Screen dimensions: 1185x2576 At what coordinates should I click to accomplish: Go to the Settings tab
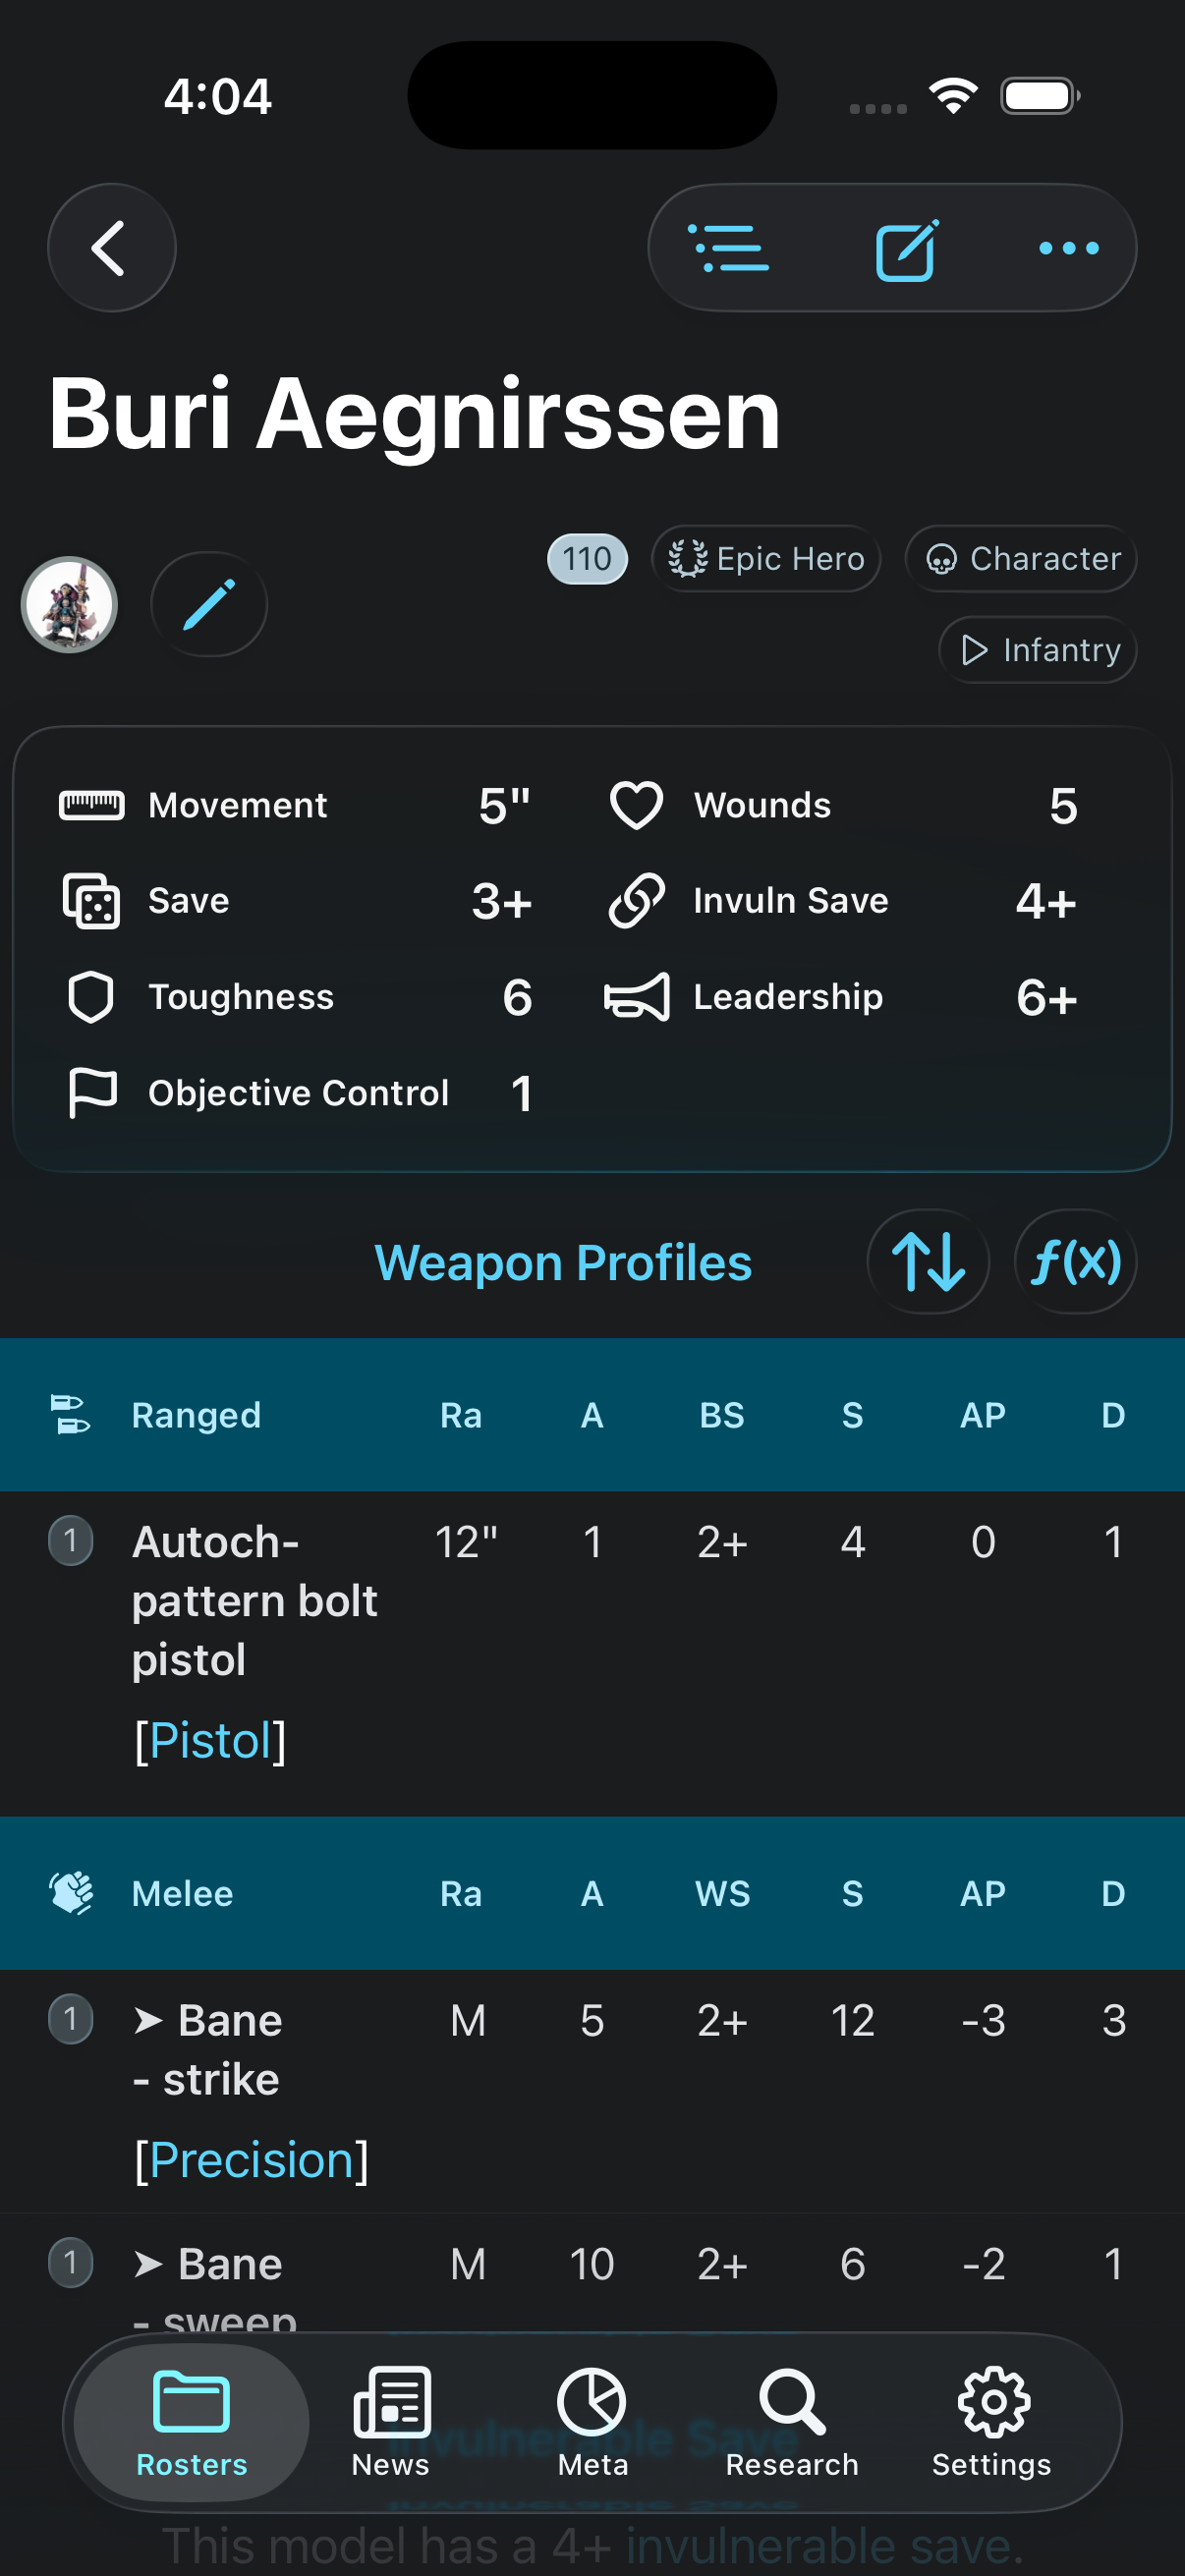tap(992, 2420)
